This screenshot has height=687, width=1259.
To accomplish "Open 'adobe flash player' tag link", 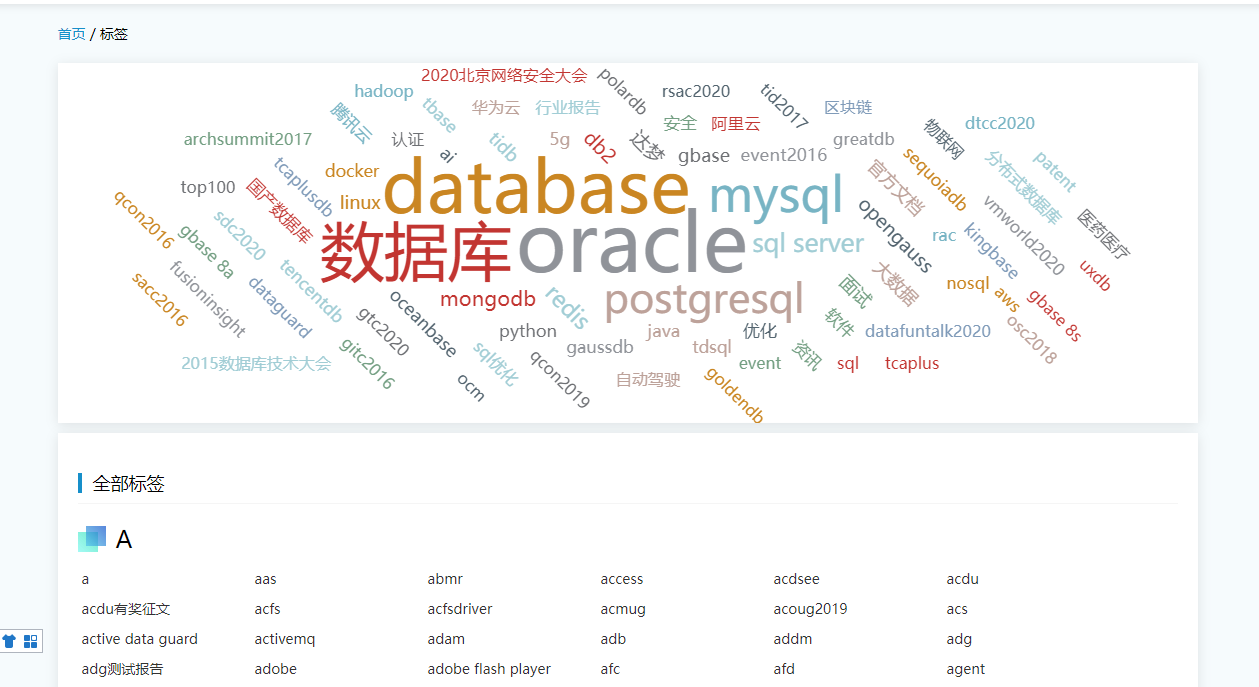I will [x=489, y=669].
